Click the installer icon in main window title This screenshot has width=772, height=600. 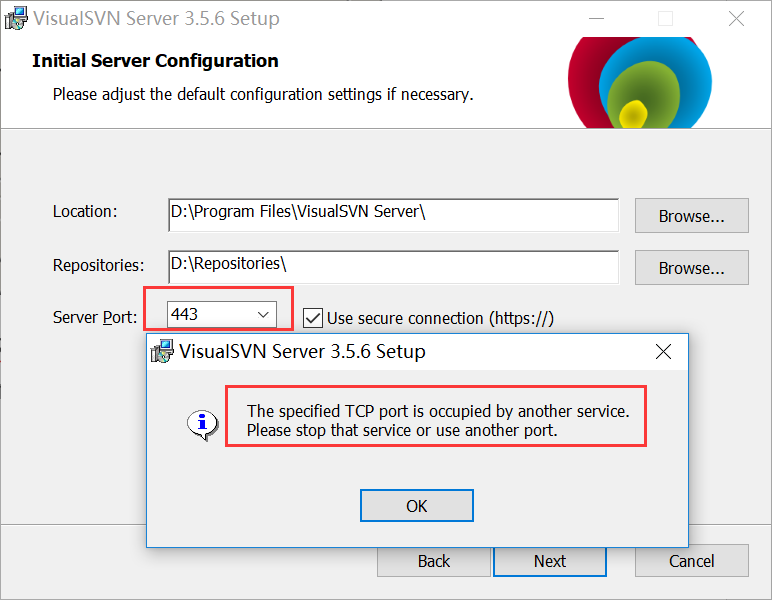click(16, 18)
